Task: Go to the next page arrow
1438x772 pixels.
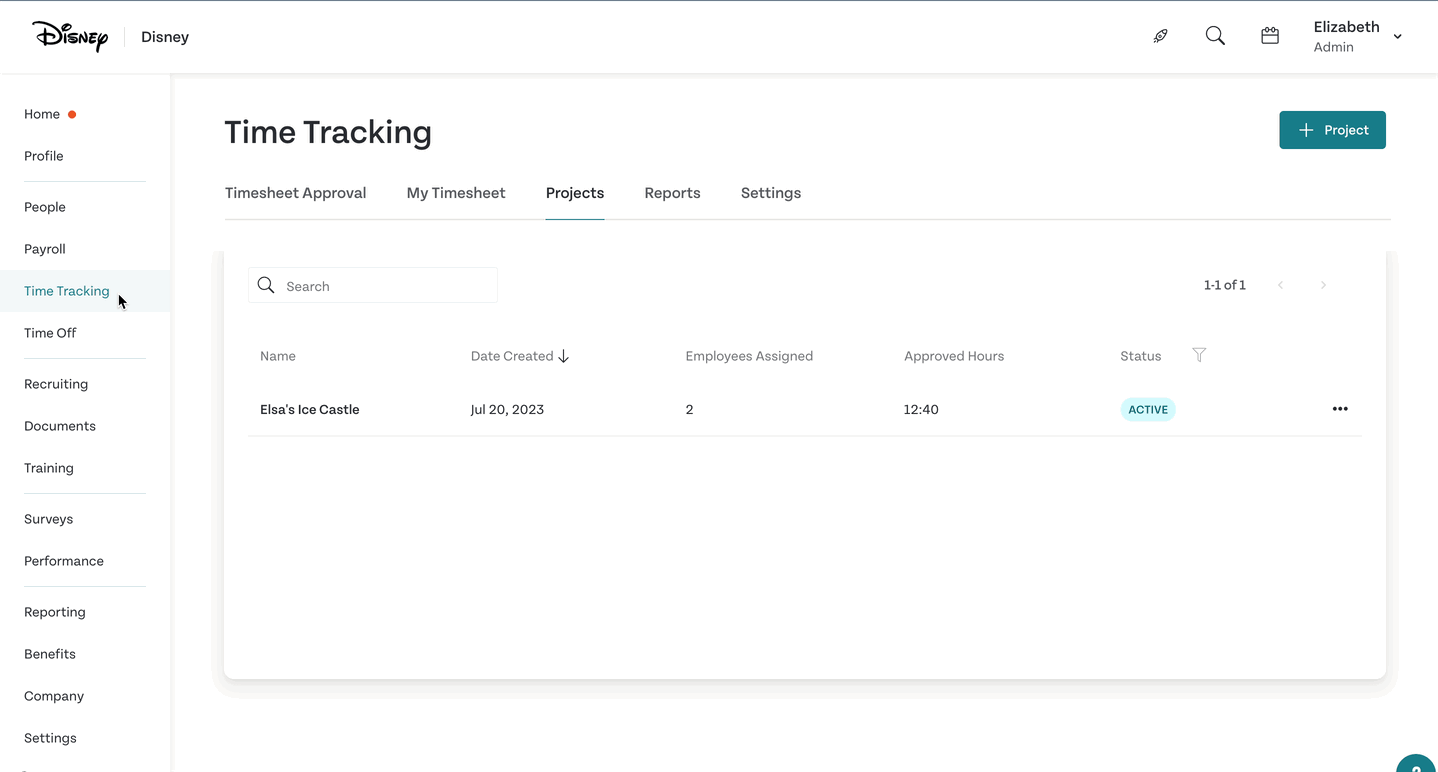Action: click(x=1323, y=285)
